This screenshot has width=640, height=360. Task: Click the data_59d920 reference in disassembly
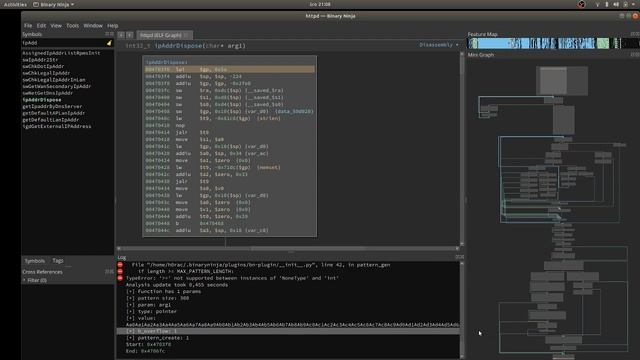pos(294,111)
